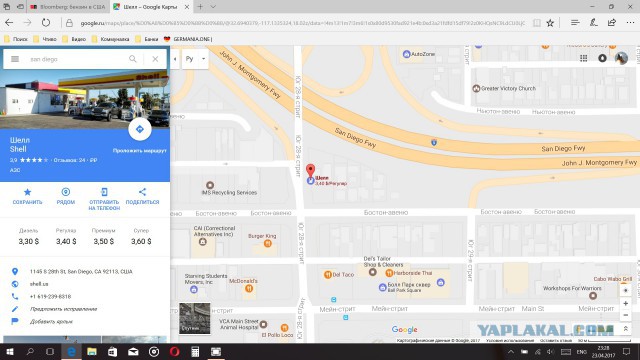Click the san diego search field
The width and height of the screenshot is (640, 360).
76,59
